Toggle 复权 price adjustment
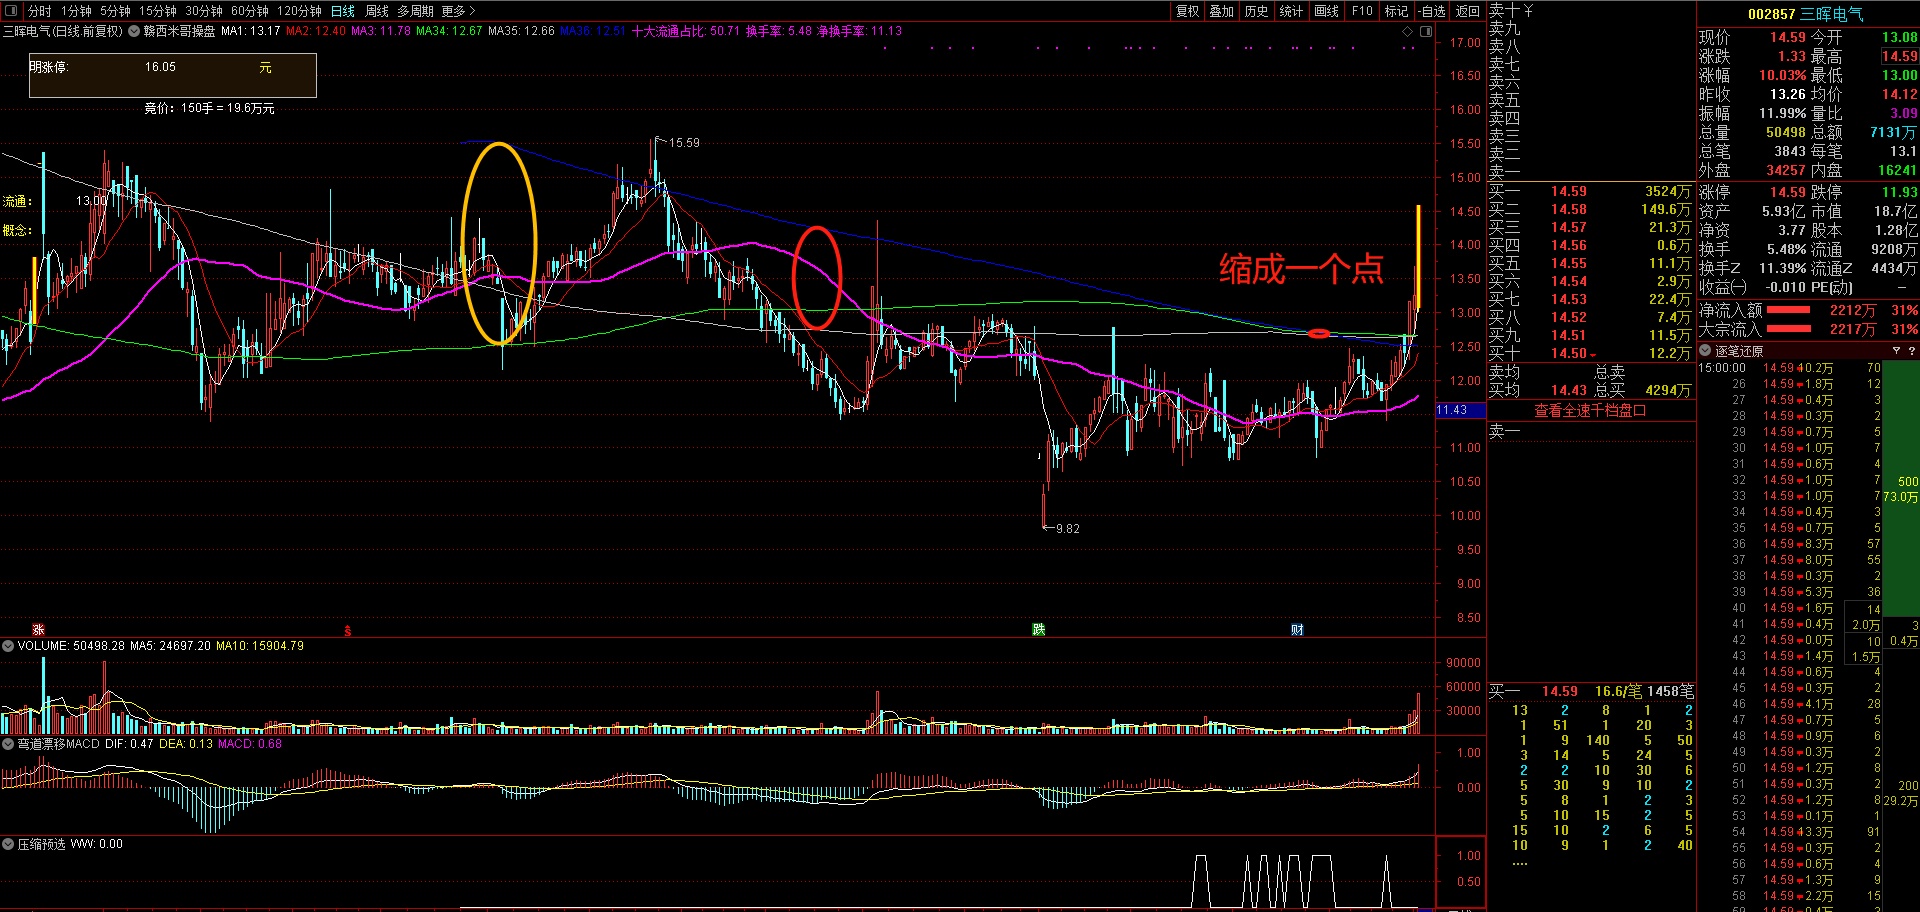Viewport: 1920px width, 912px height. (x=1187, y=11)
